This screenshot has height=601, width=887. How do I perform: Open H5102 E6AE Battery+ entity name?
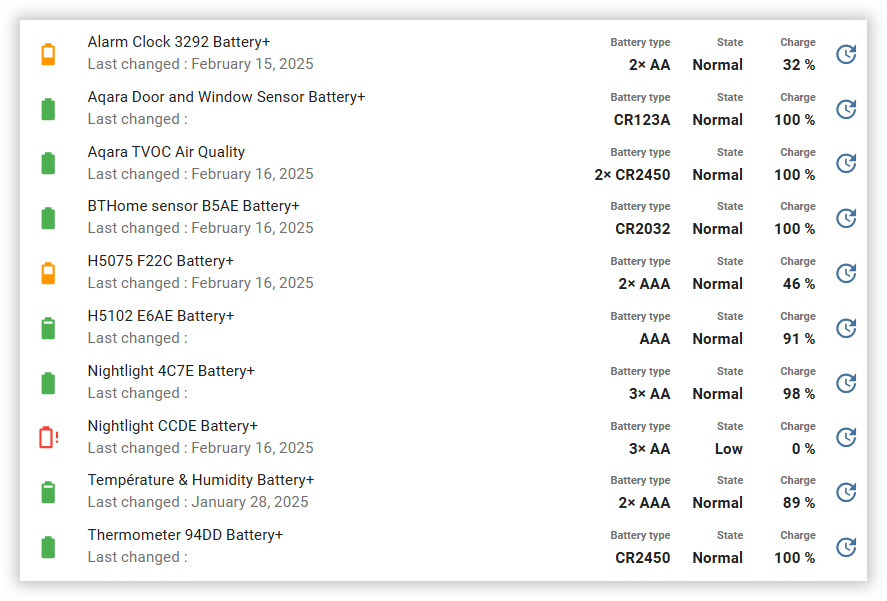coord(160,316)
